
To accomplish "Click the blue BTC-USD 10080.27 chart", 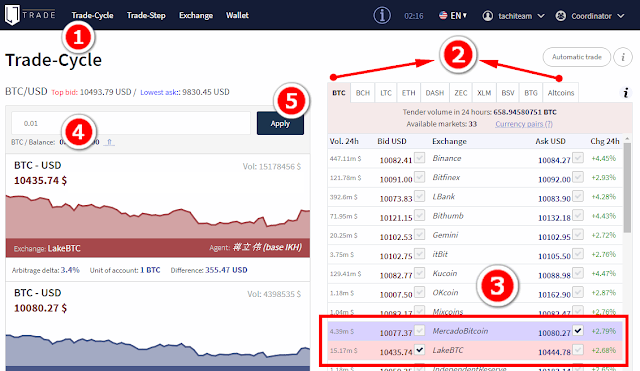I will [x=158, y=350].
